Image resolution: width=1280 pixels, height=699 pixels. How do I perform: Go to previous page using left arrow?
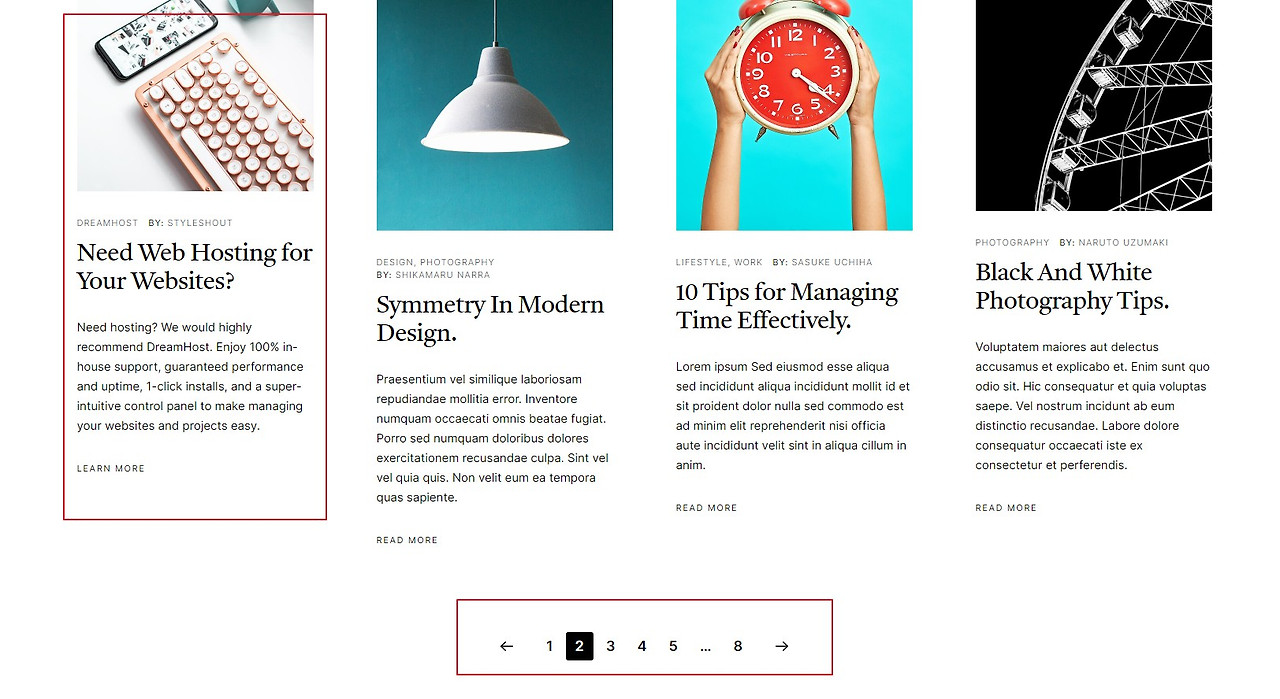click(506, 646)
